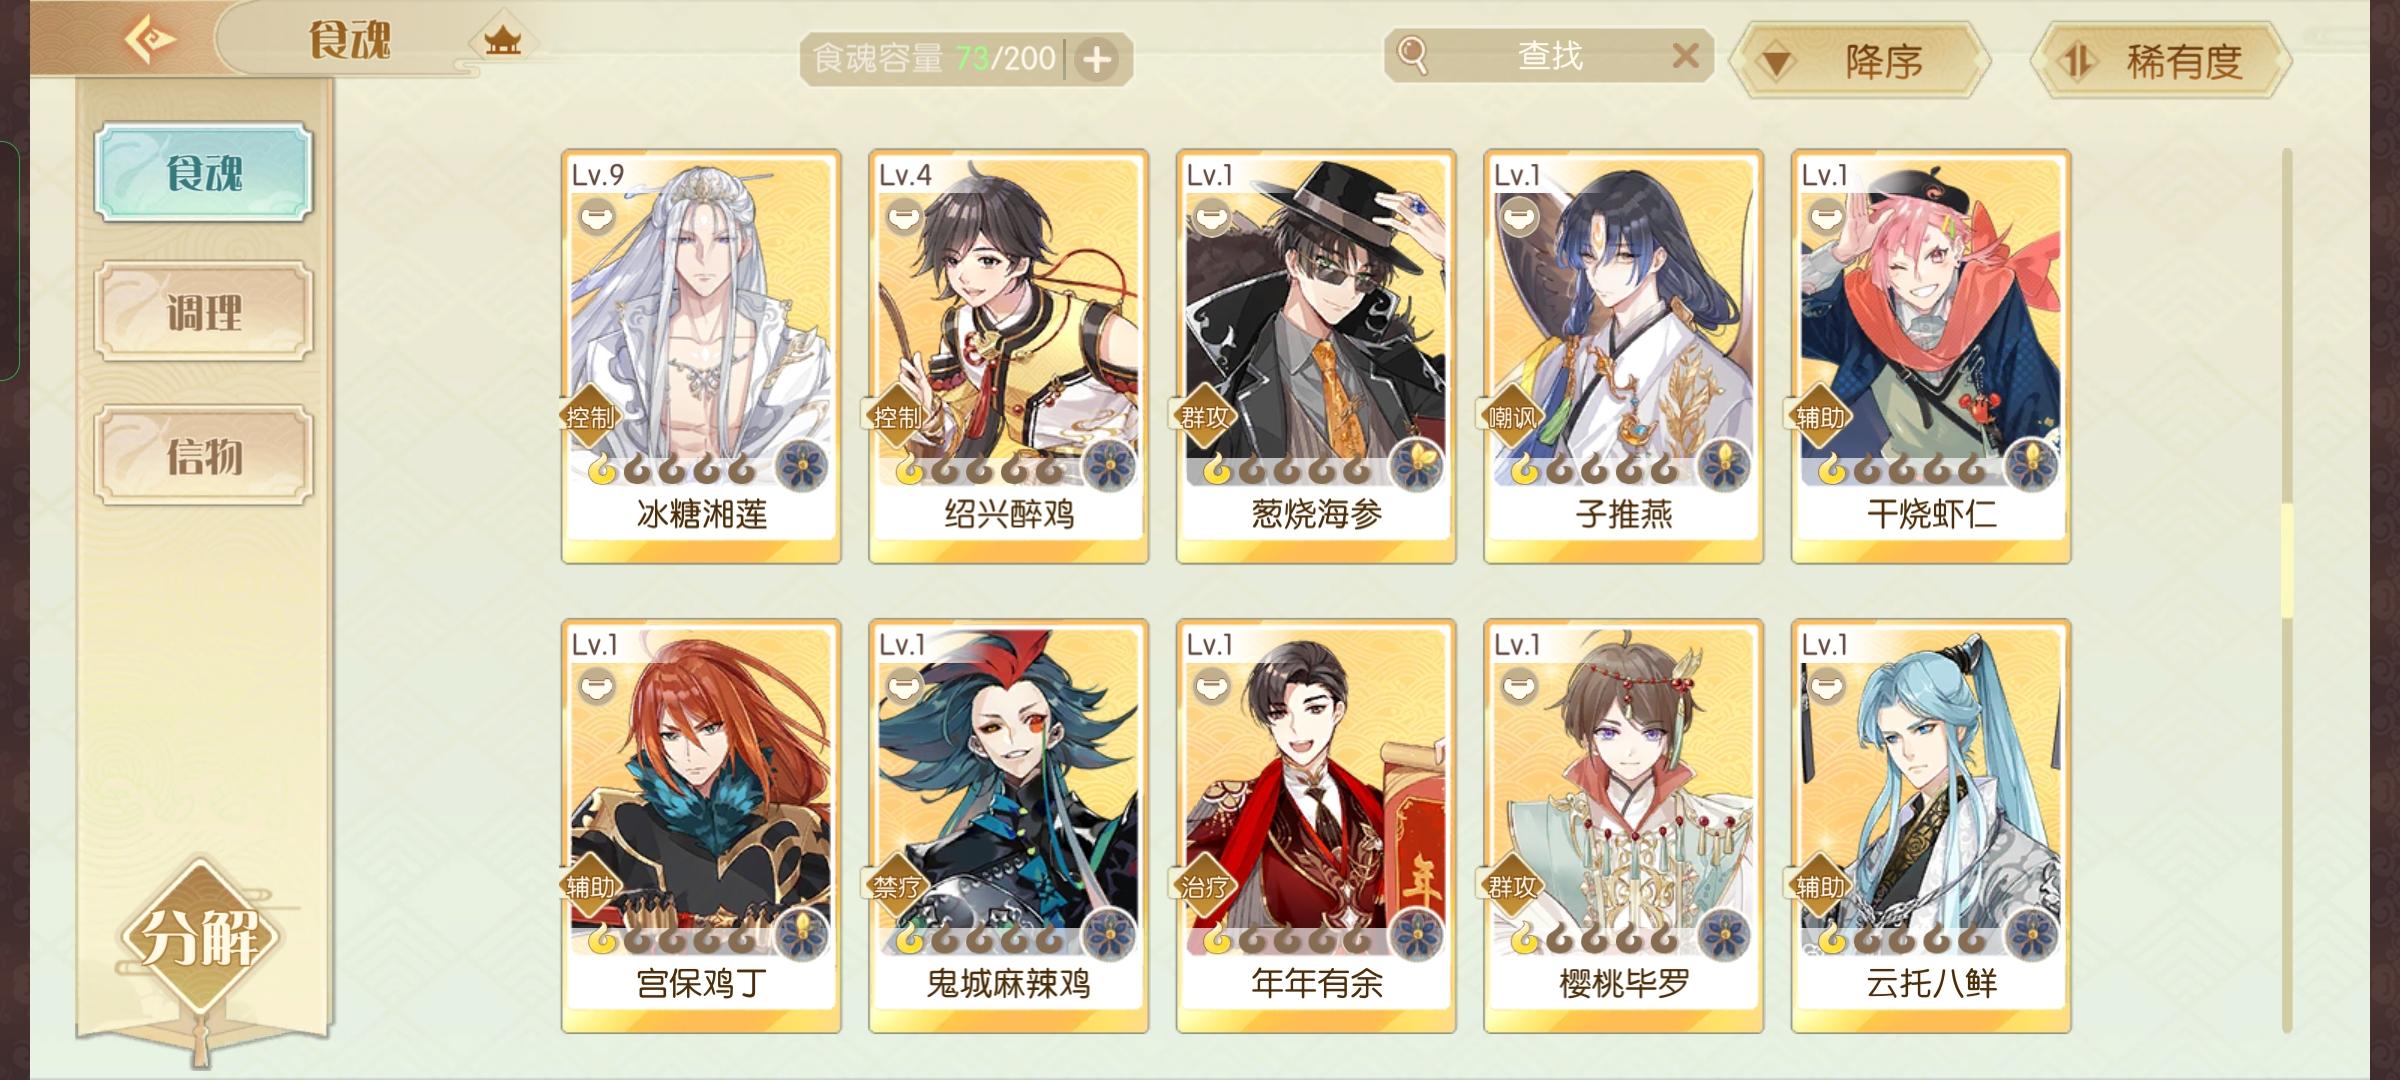Switch to the 信物 tab
2400x1080 pixels.
(x=204, y=455)
